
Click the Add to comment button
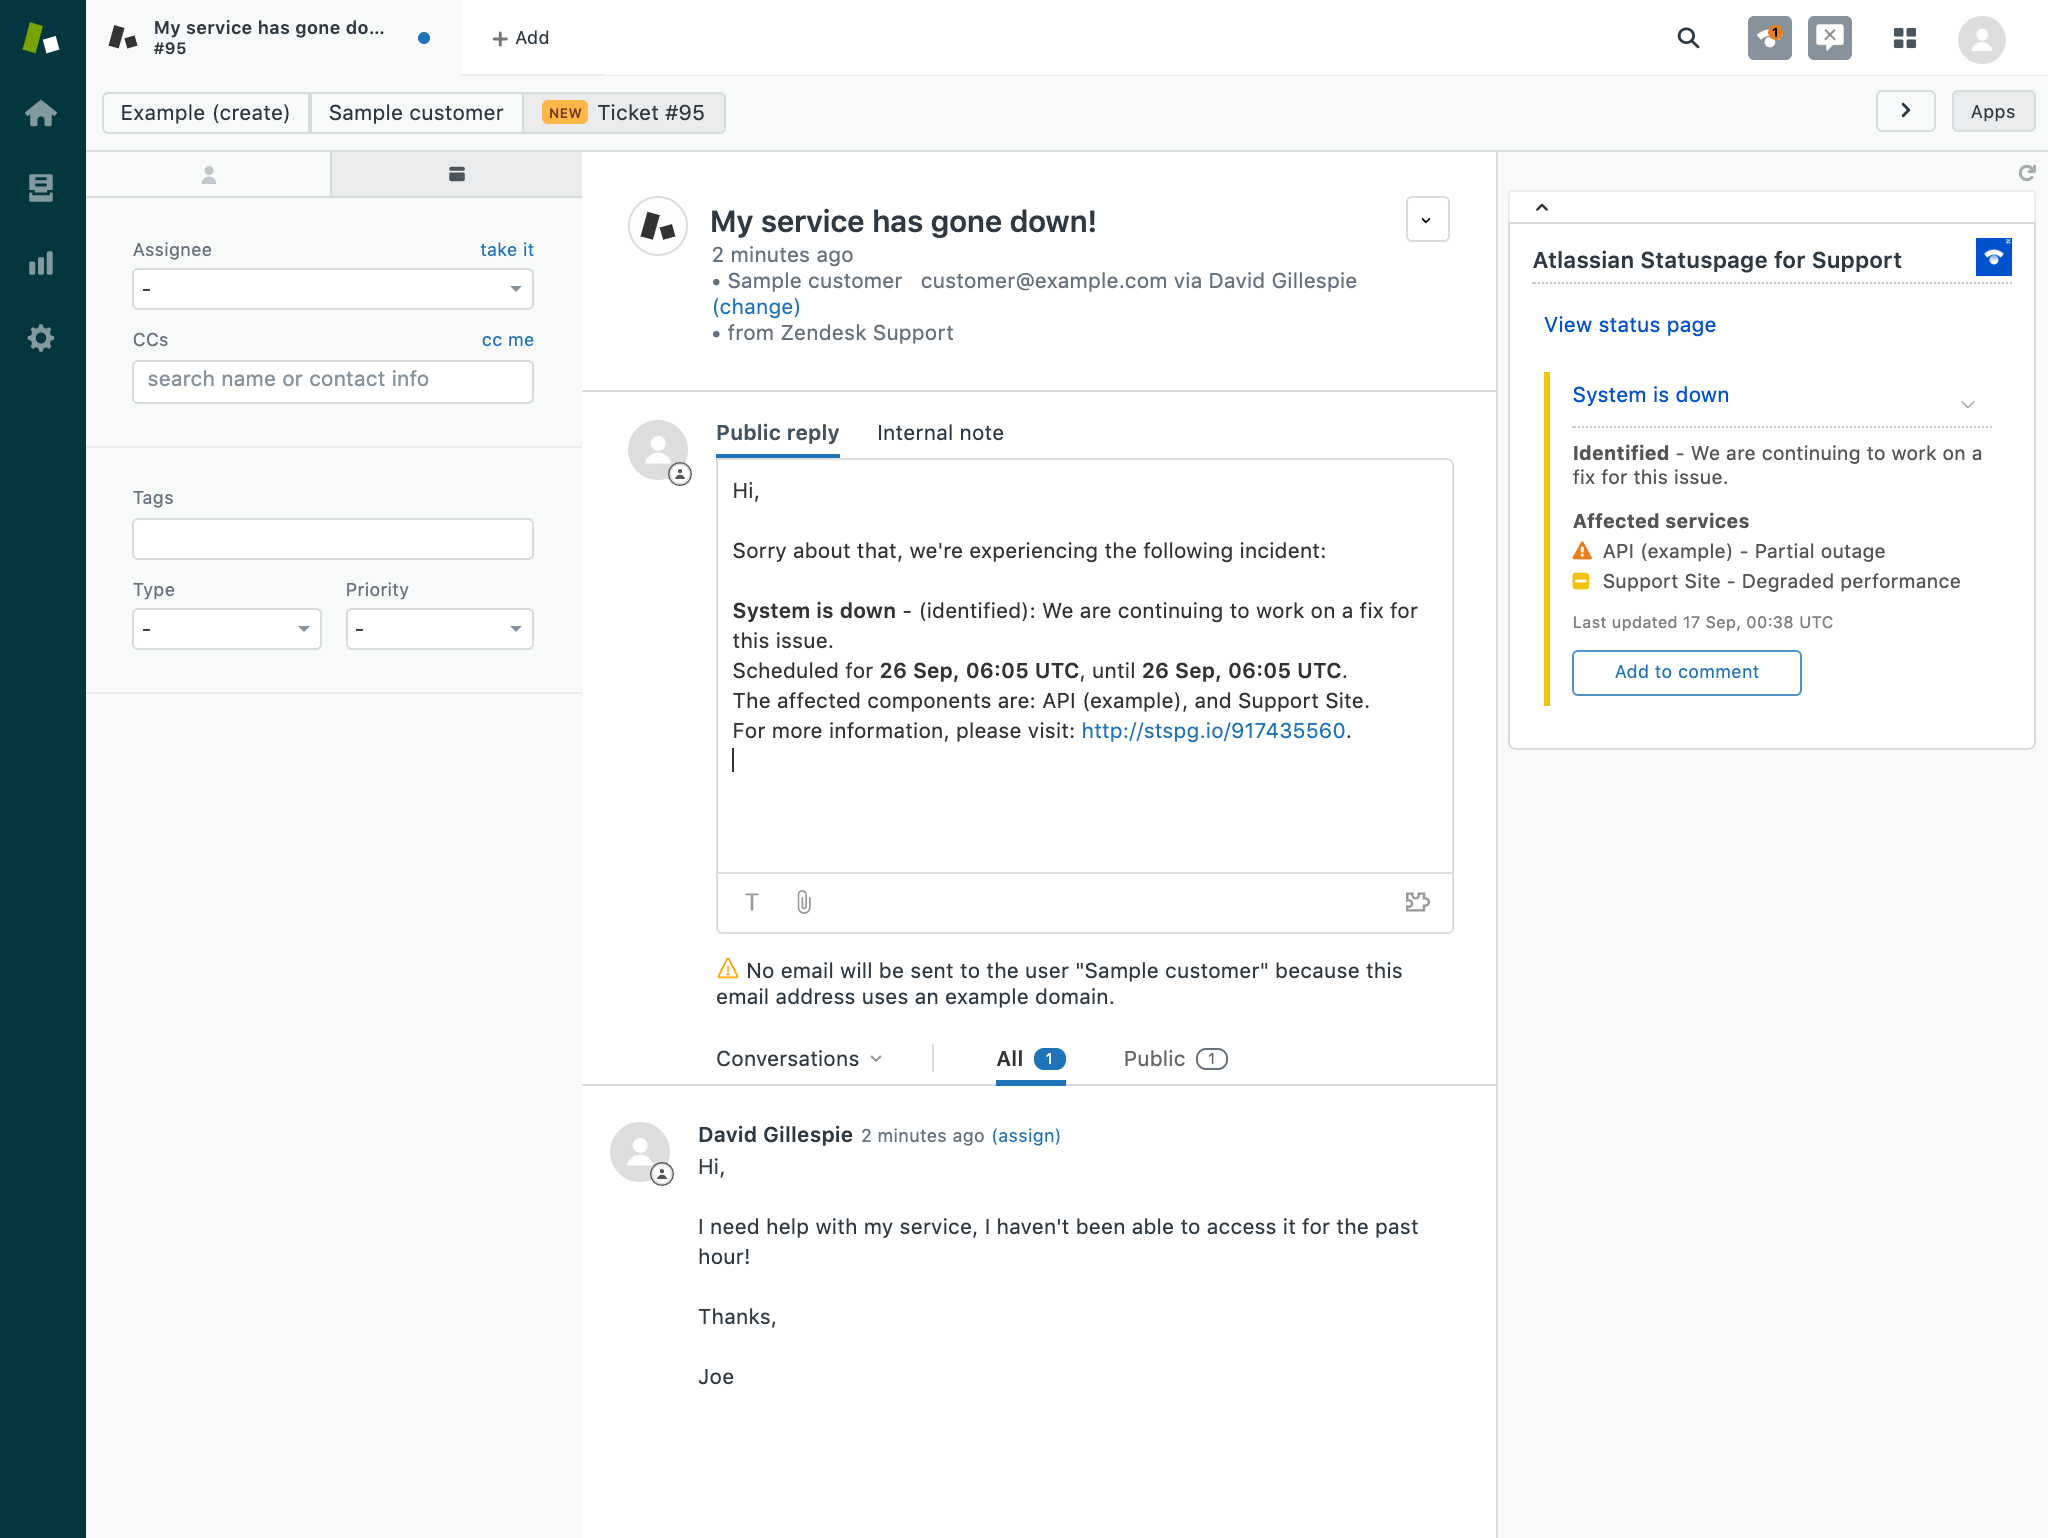click(1686, 672)
